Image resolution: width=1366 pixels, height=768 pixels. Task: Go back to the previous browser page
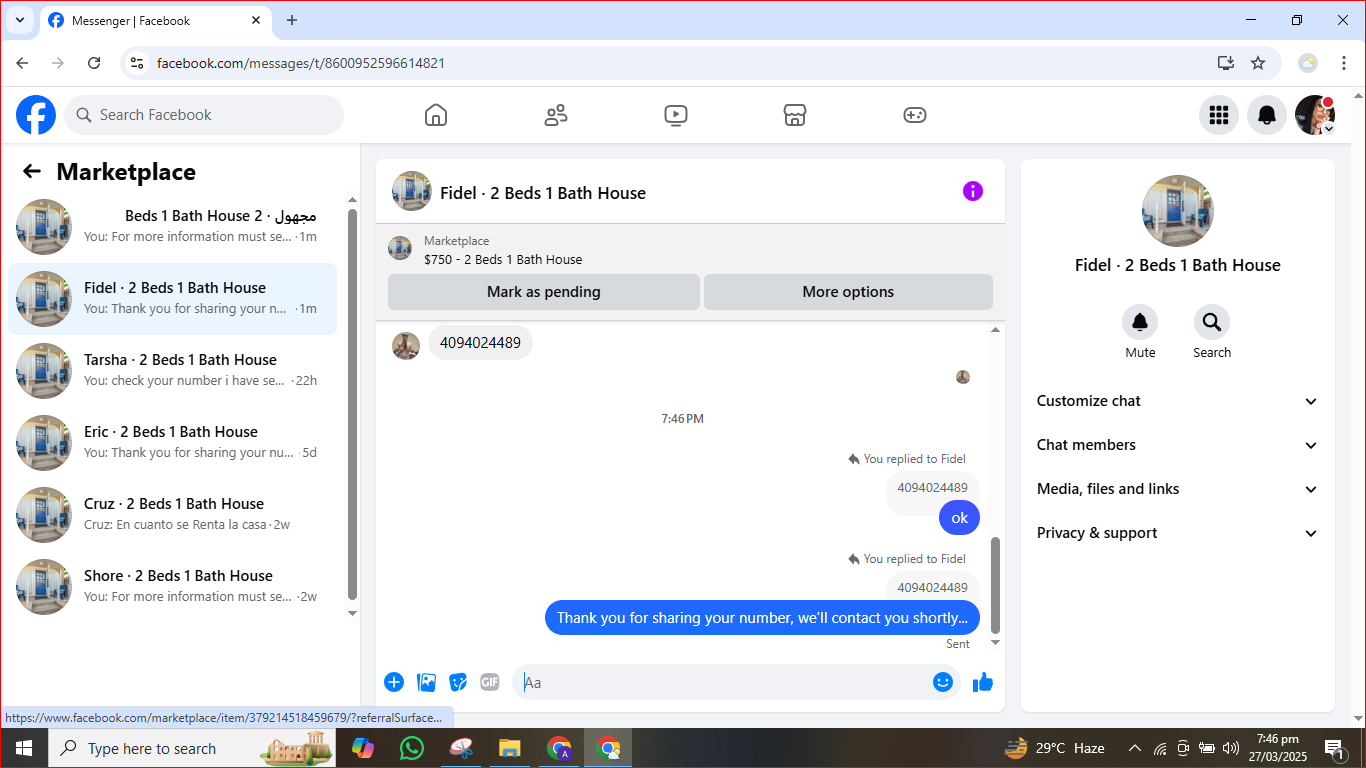pos(22,63)
